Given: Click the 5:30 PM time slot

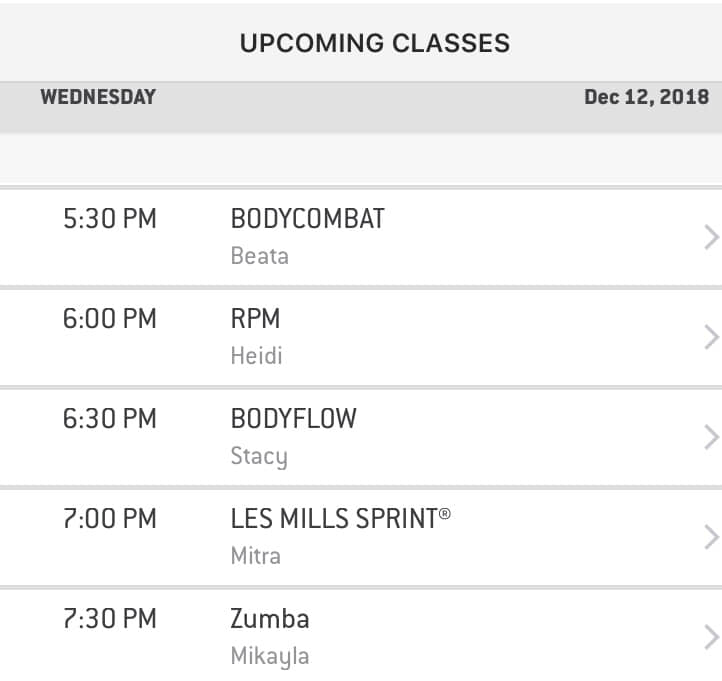Looking at the screenshot, I should pos(109,219).
